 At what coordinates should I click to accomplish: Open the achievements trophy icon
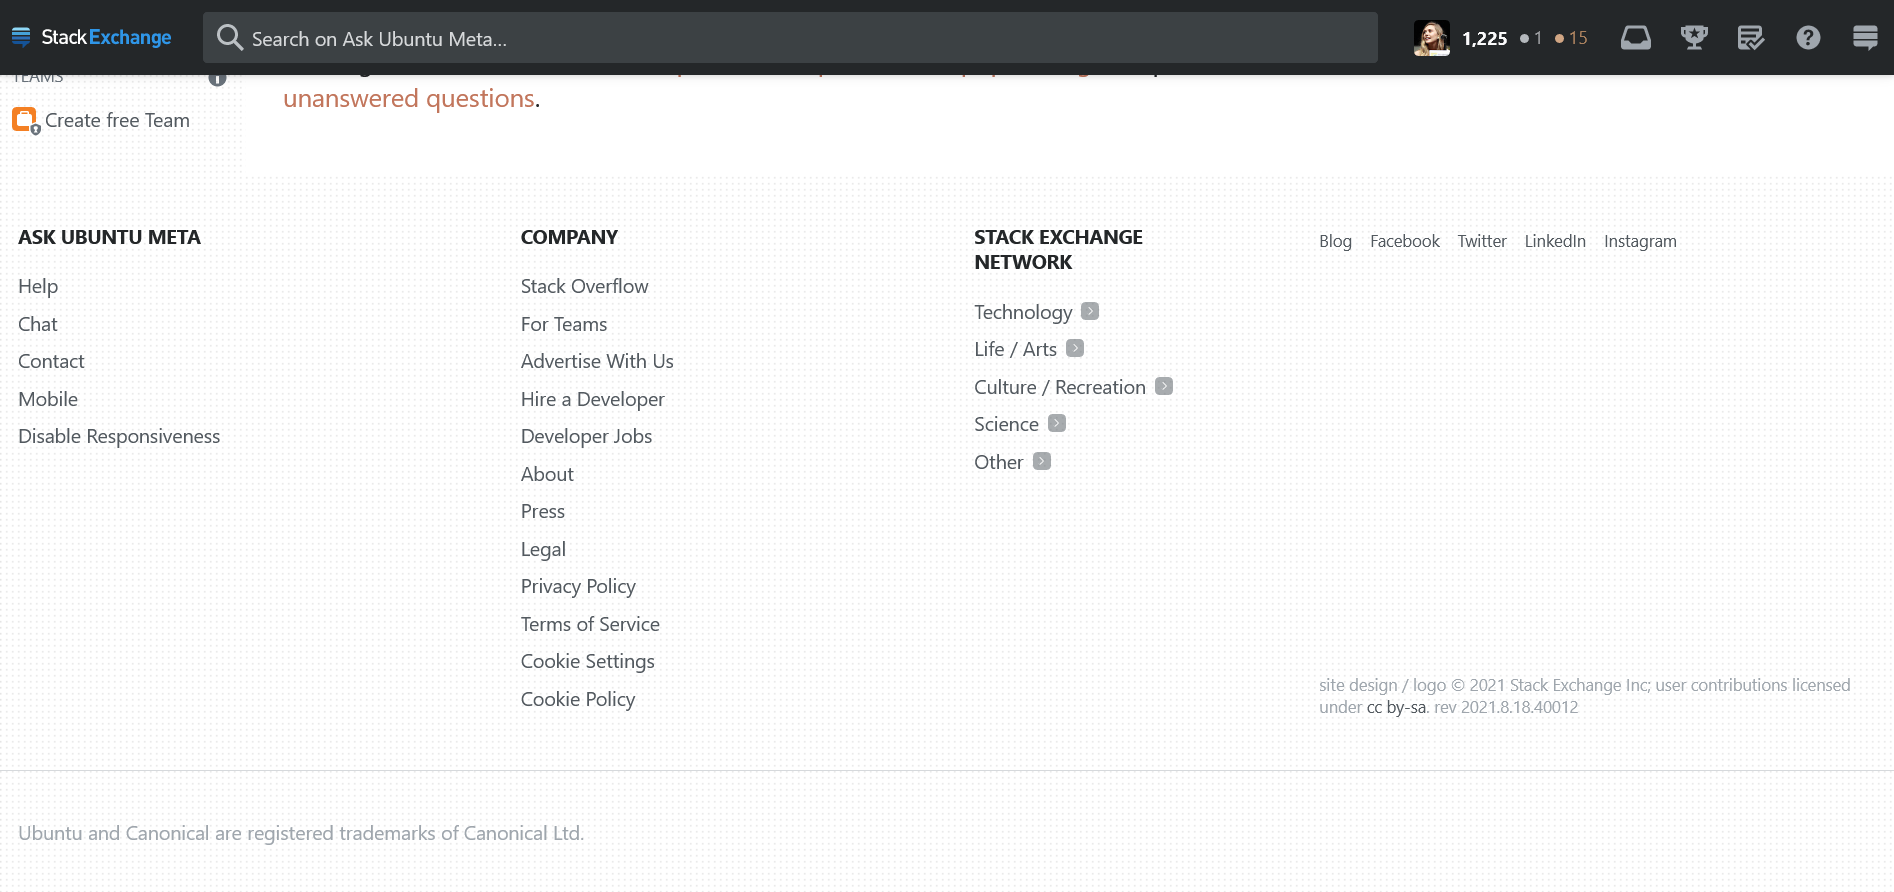tap(1694, 38)
